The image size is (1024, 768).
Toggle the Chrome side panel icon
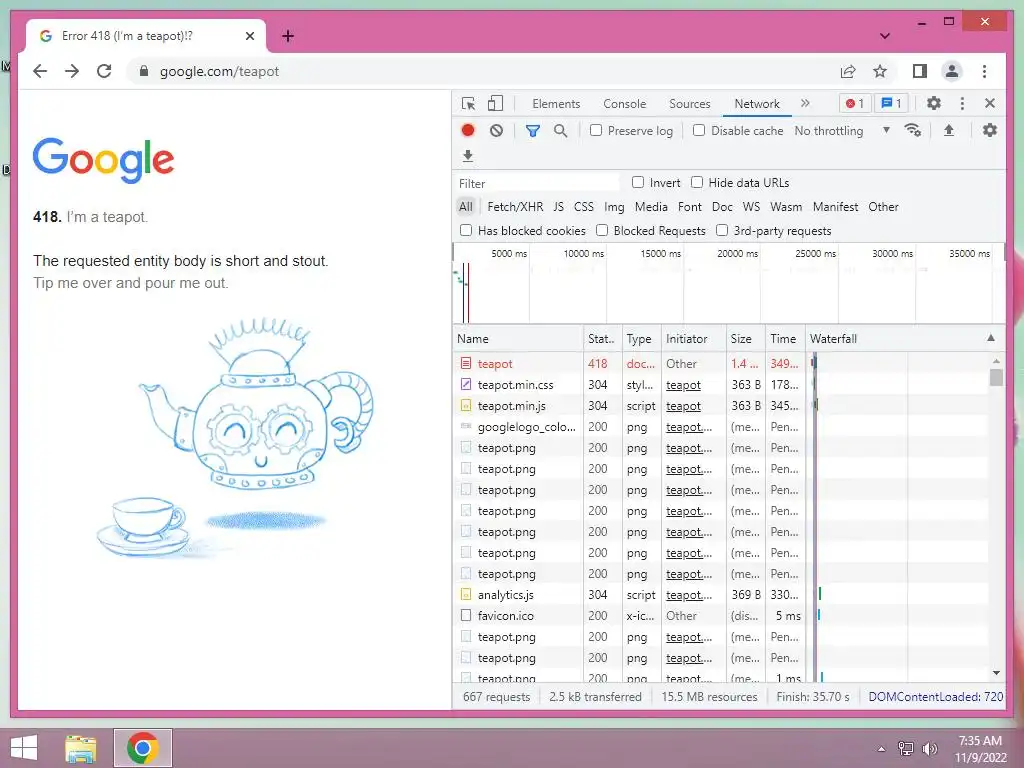[x=920, y=71]
